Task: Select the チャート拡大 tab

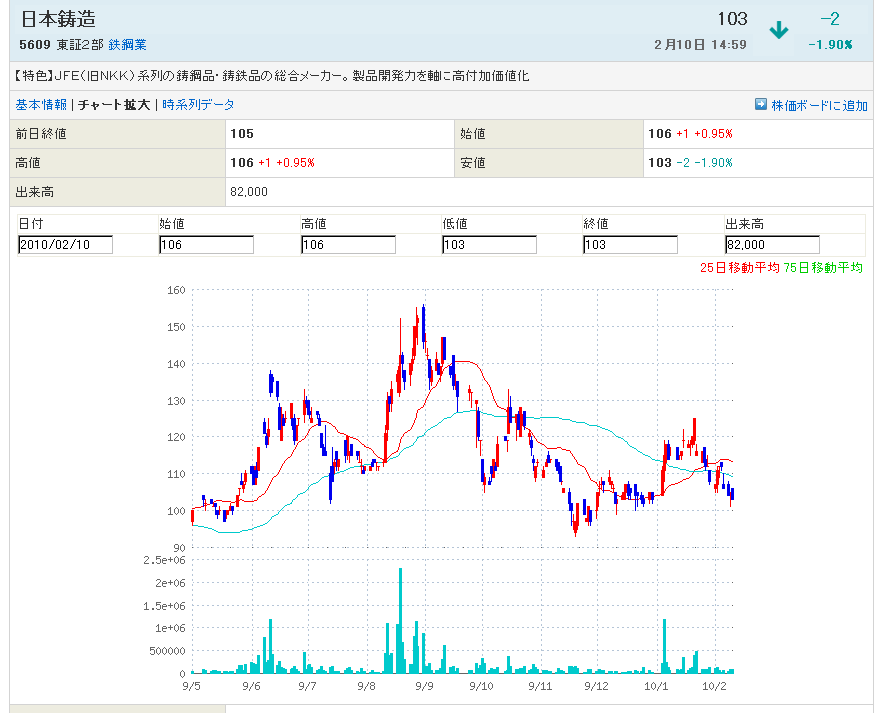Action: pyautogui.click(x=114, y=104)
